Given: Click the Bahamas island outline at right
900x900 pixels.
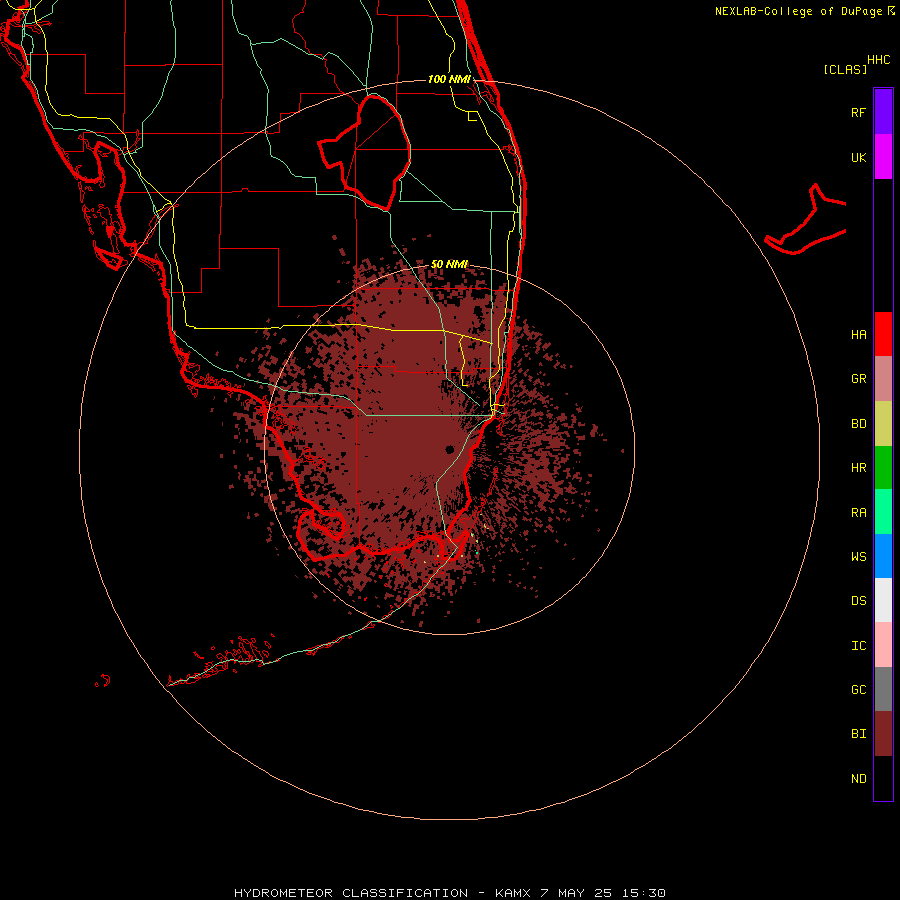Looking at the screenshot, I should point(806,221).
